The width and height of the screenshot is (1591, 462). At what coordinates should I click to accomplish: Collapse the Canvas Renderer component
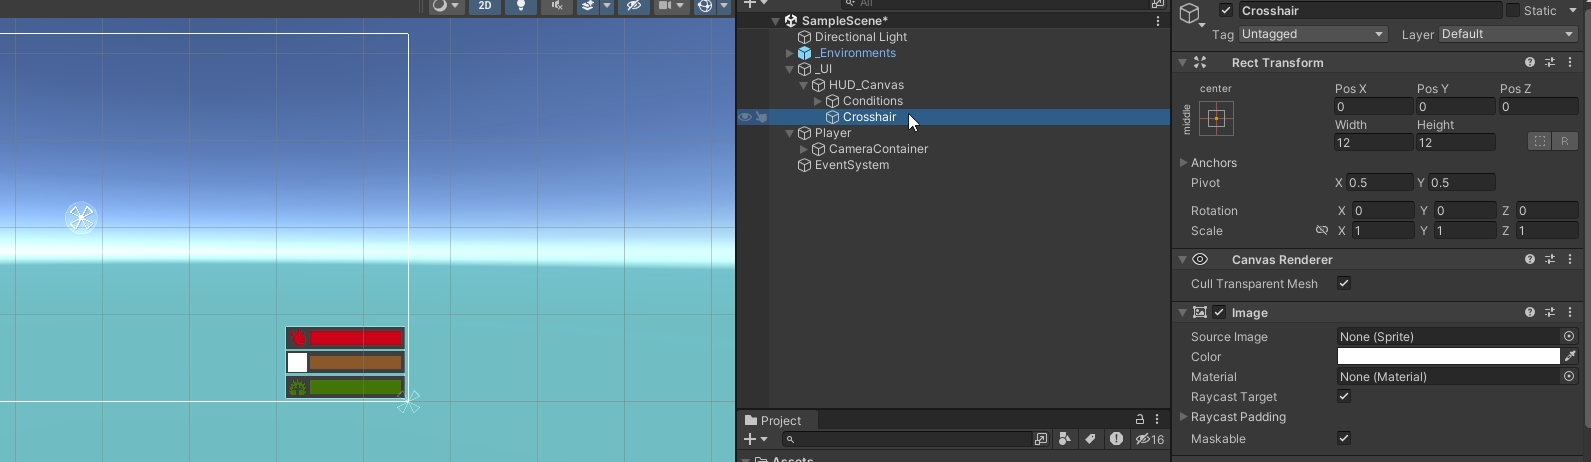[1182, 259]
